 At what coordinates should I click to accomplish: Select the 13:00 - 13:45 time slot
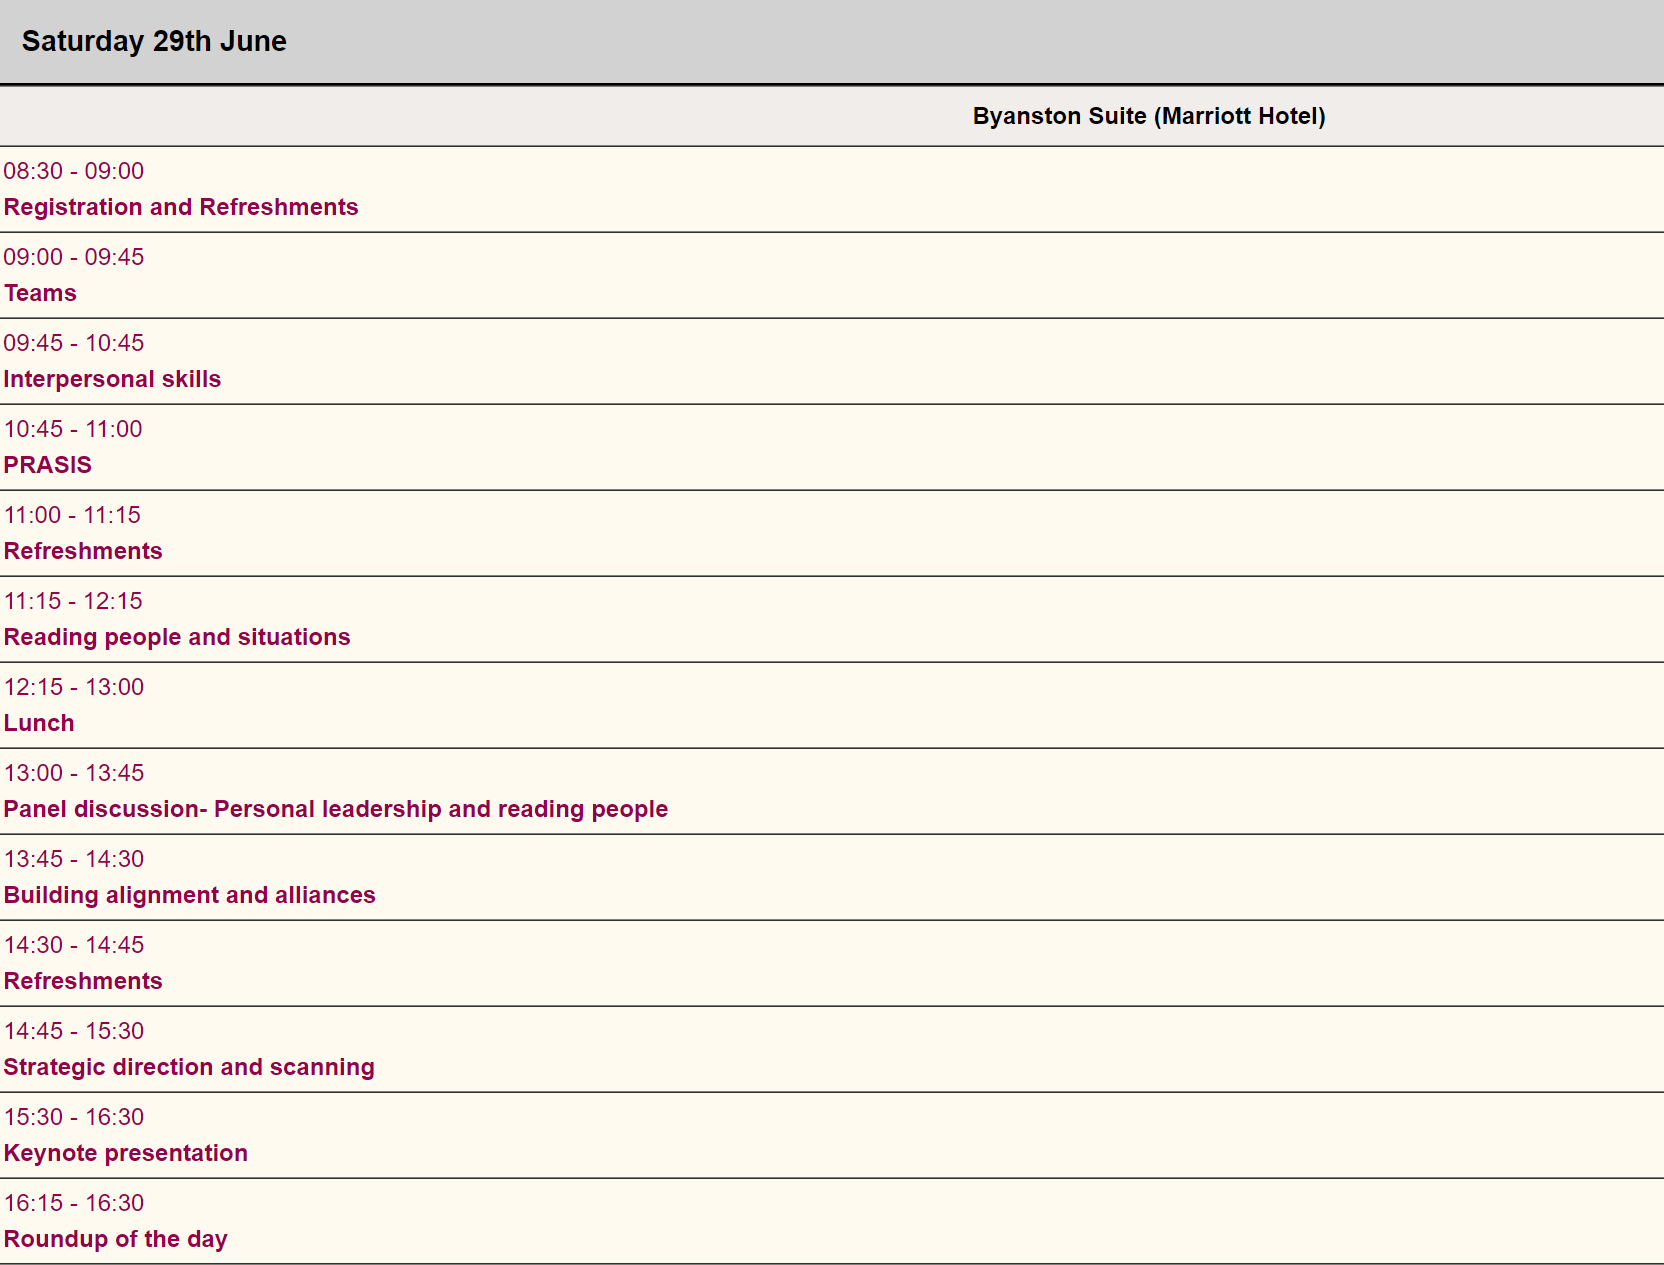[74, 773]
